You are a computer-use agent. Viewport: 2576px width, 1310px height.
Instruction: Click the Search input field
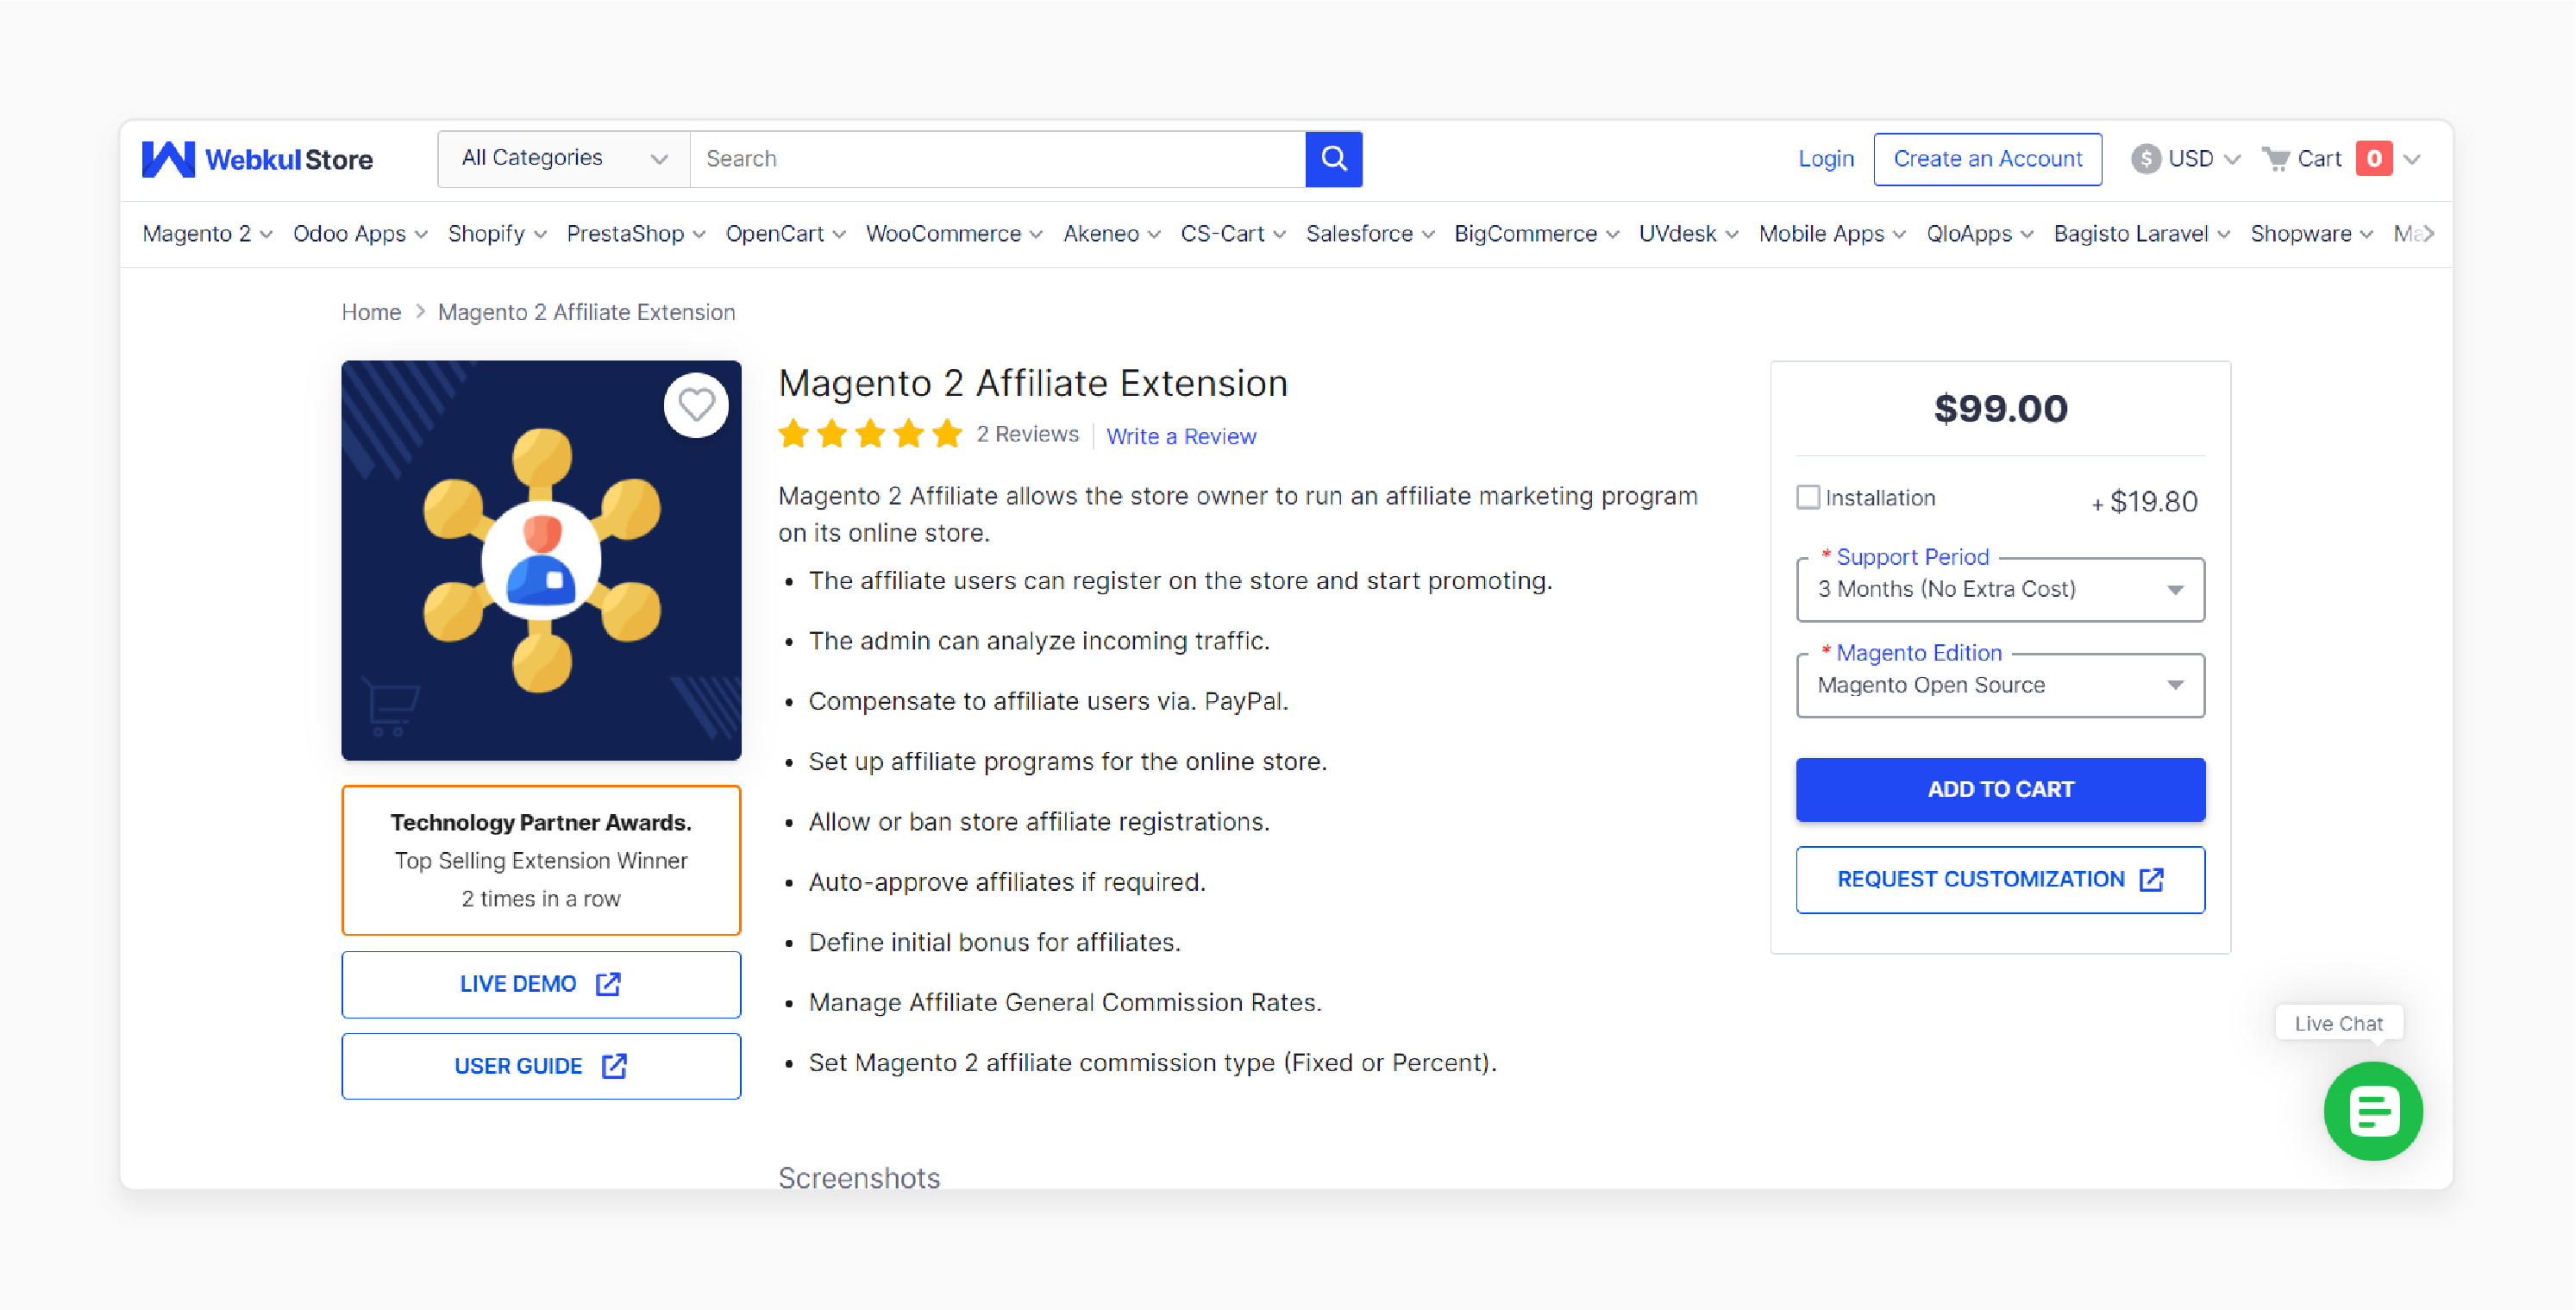point(997,159)
